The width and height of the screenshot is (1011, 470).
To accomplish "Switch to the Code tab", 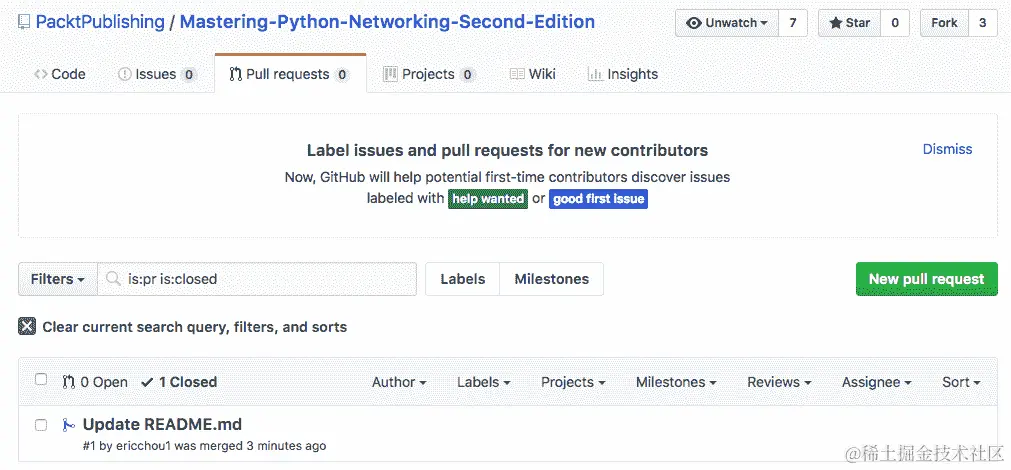I will [60, 74].
